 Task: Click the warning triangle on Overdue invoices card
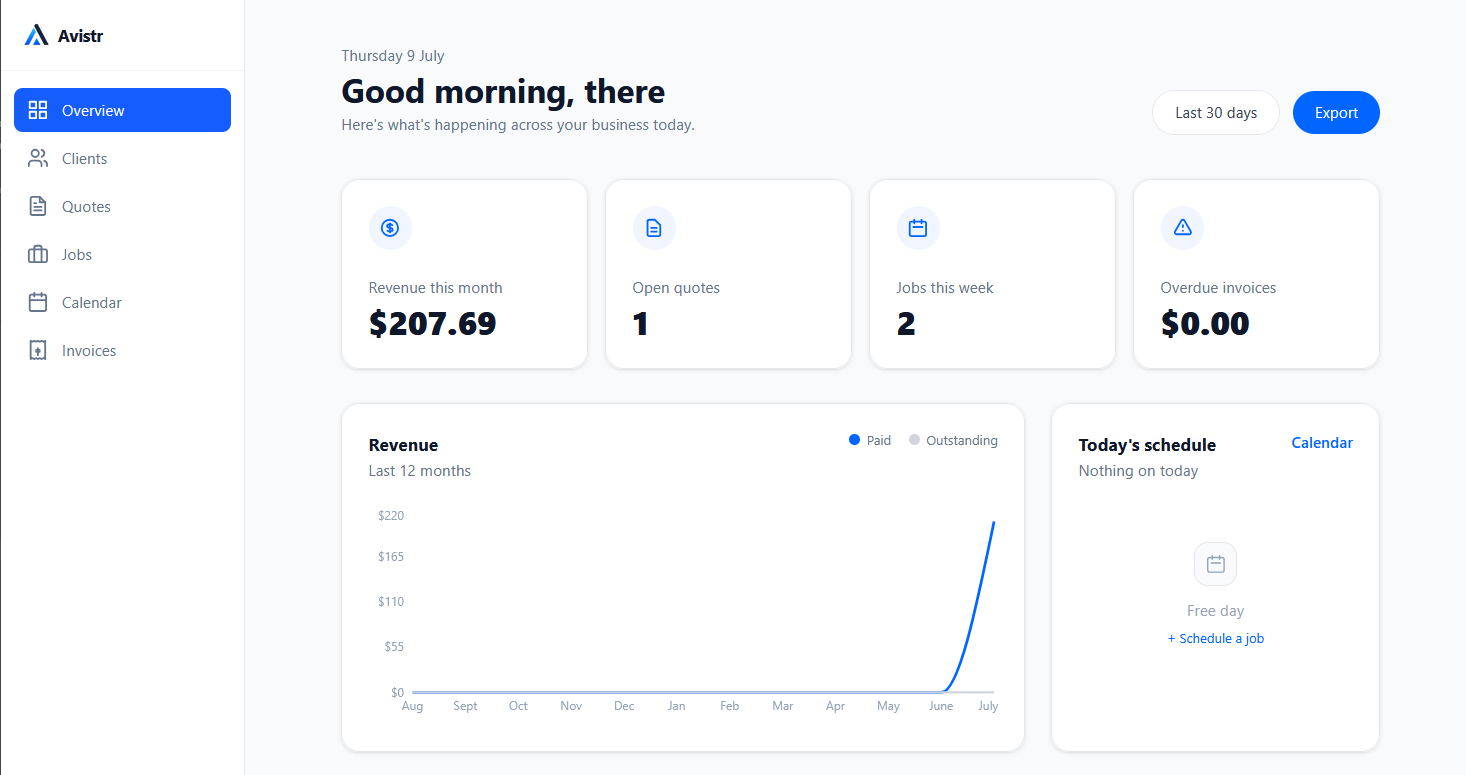click(x=1182, y=228)
